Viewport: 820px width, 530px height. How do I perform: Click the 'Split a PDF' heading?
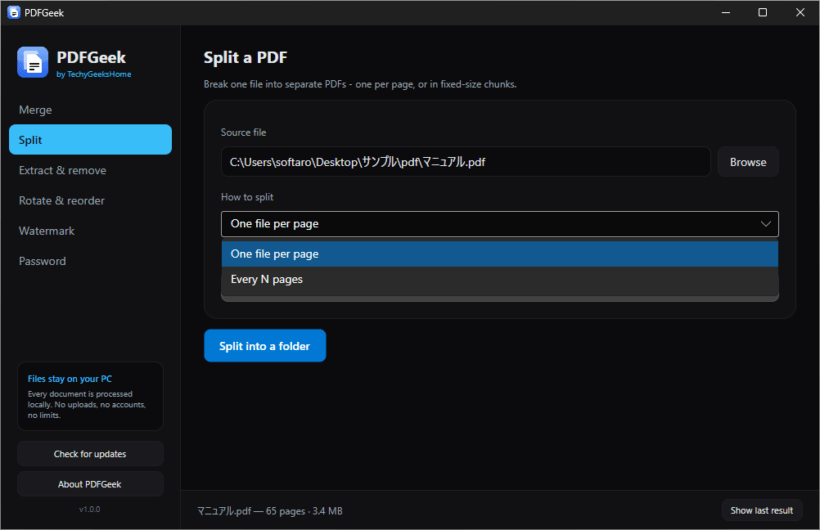point(245,57)
